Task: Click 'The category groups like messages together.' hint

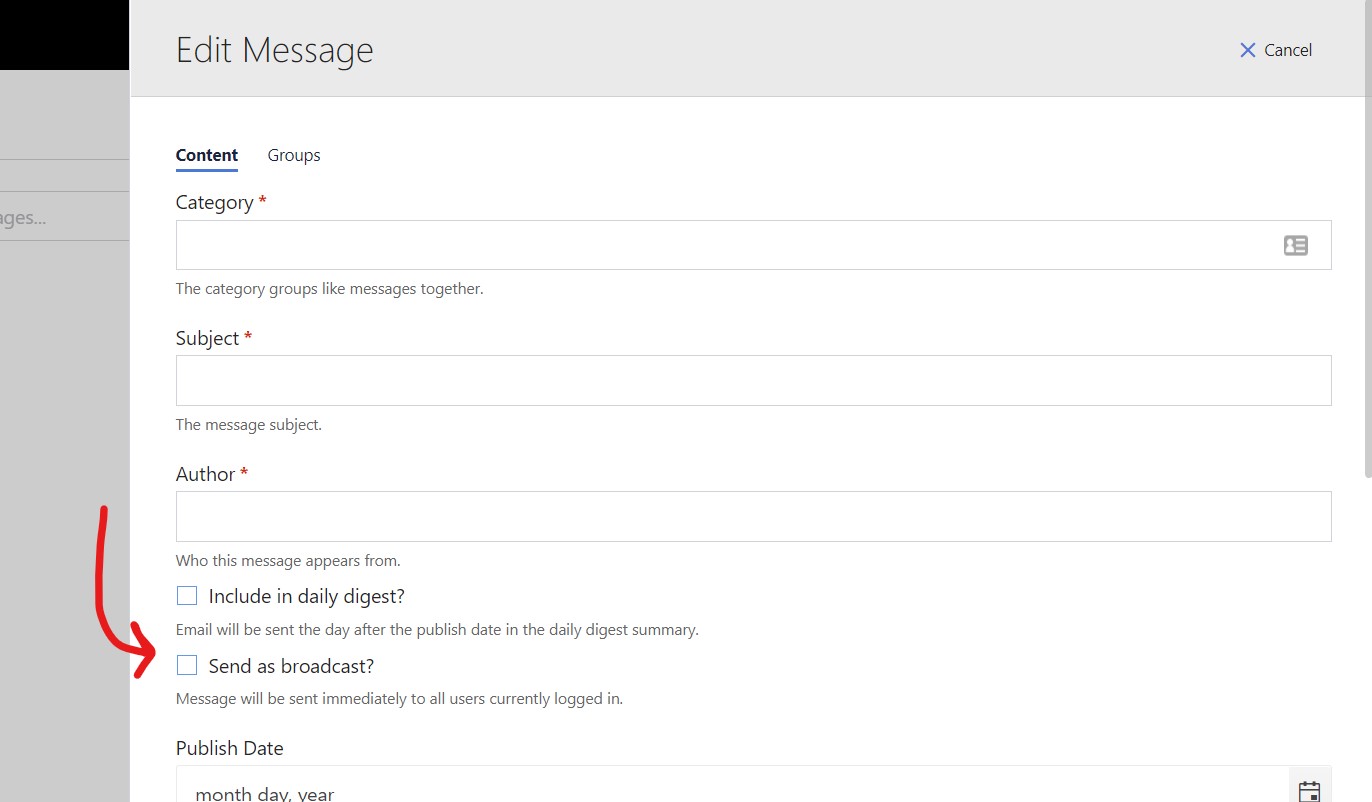Action: (329, 289)
